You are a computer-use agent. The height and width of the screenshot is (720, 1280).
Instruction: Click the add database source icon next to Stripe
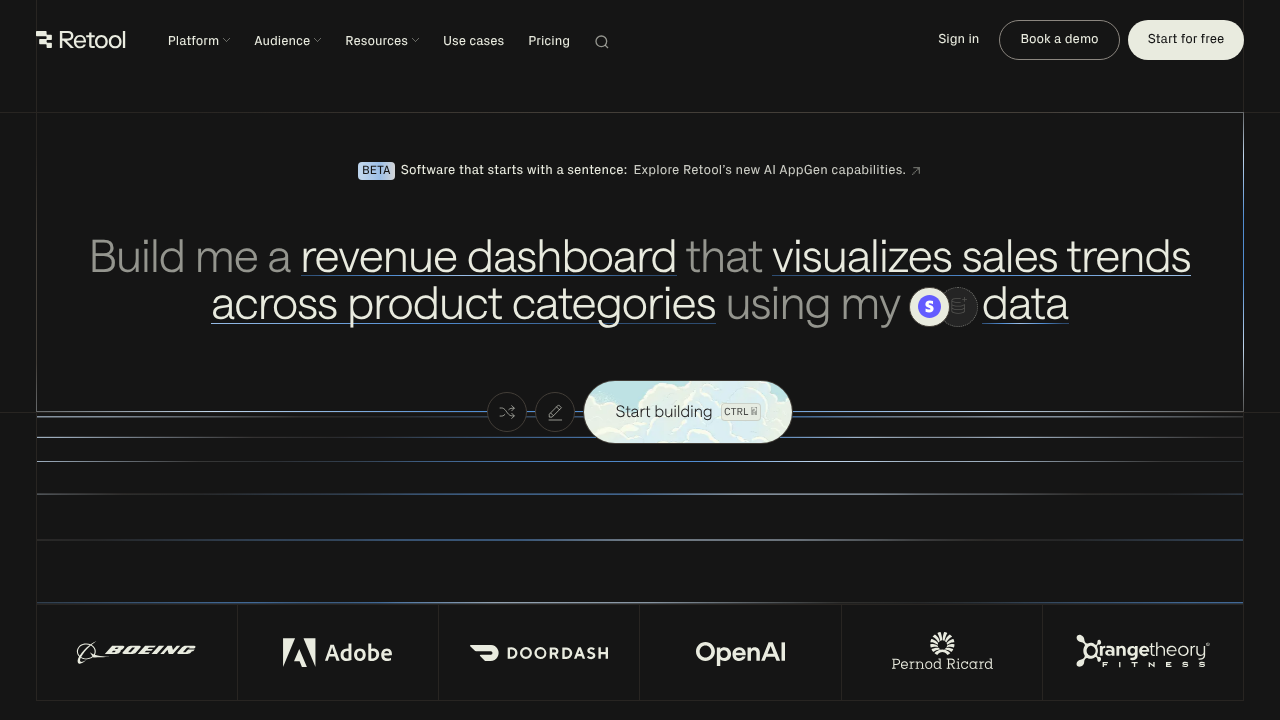click(x=958, y=307)
